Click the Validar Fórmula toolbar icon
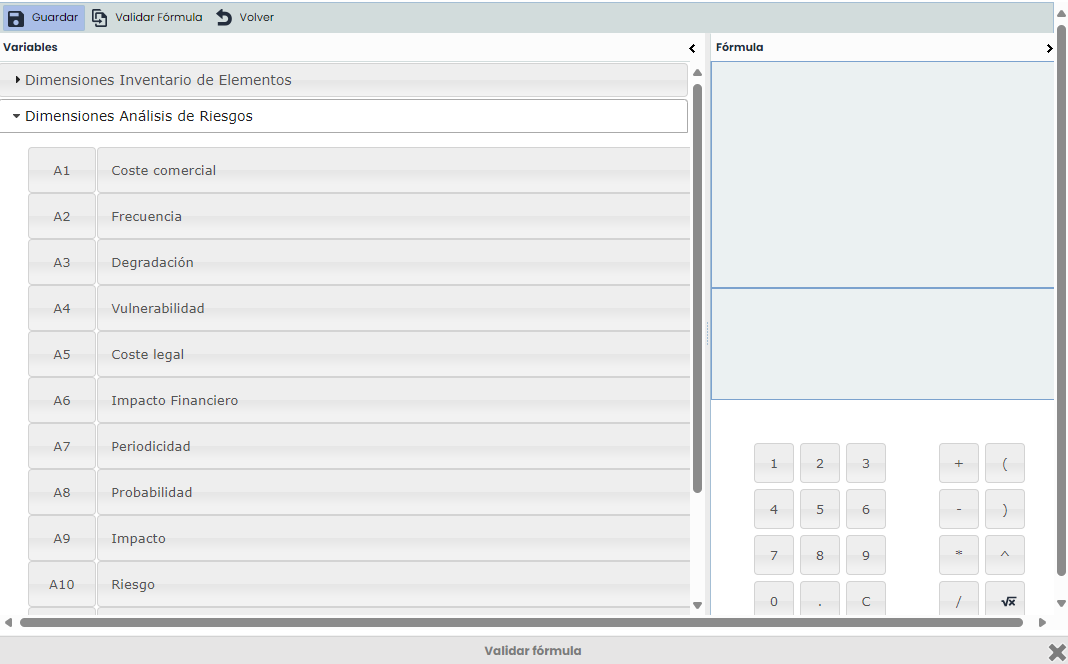This screenshot has height=664, width=1068. pos(100,18)
